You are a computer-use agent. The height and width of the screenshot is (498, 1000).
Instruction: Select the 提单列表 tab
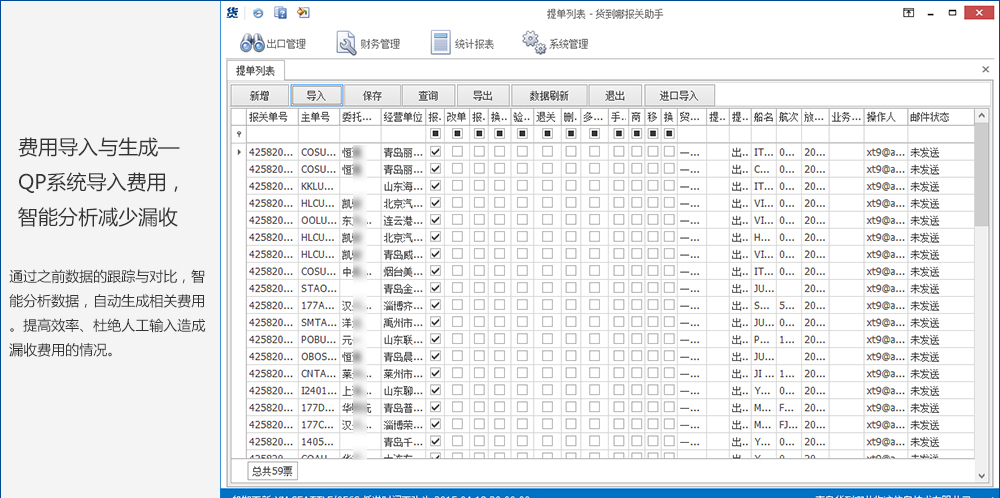(256, 70)
